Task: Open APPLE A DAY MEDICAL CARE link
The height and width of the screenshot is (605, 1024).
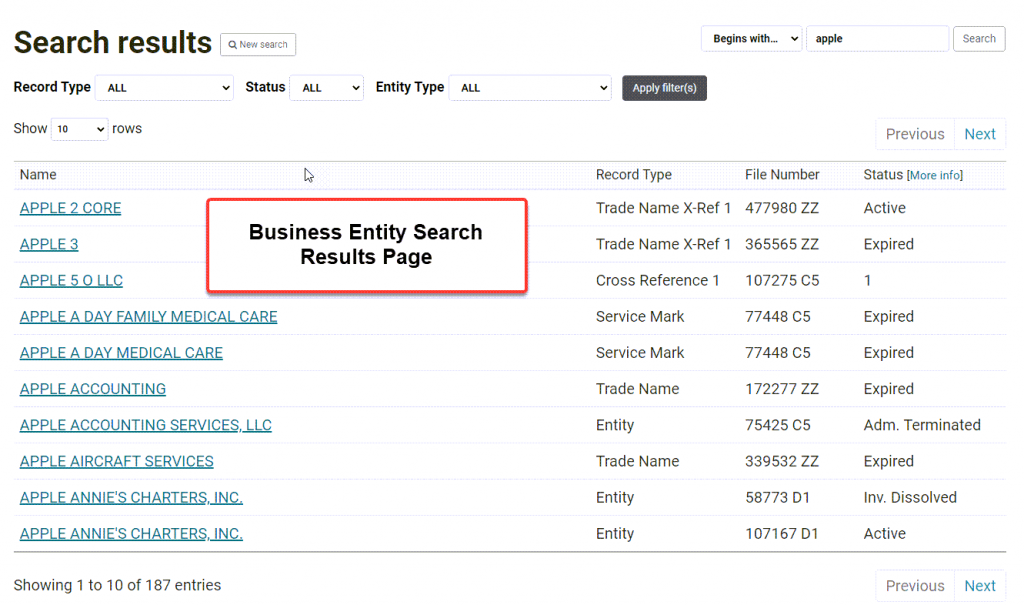Action: [121, 353]
